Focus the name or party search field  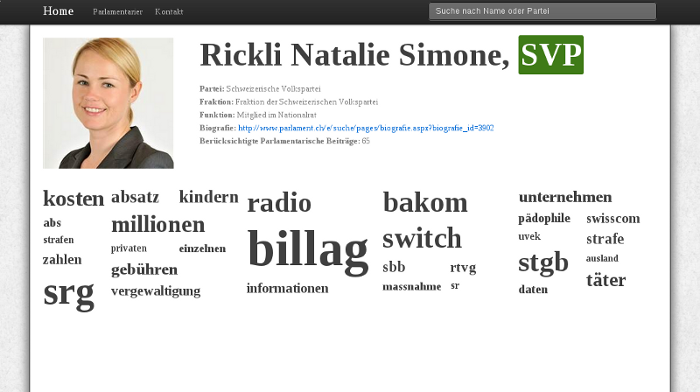coord(542,11)
